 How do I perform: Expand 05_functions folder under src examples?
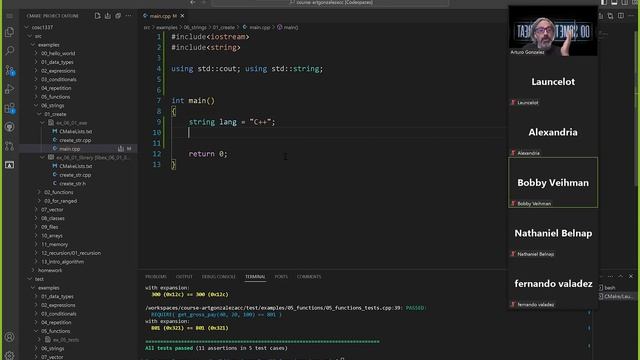click(56, 97)
